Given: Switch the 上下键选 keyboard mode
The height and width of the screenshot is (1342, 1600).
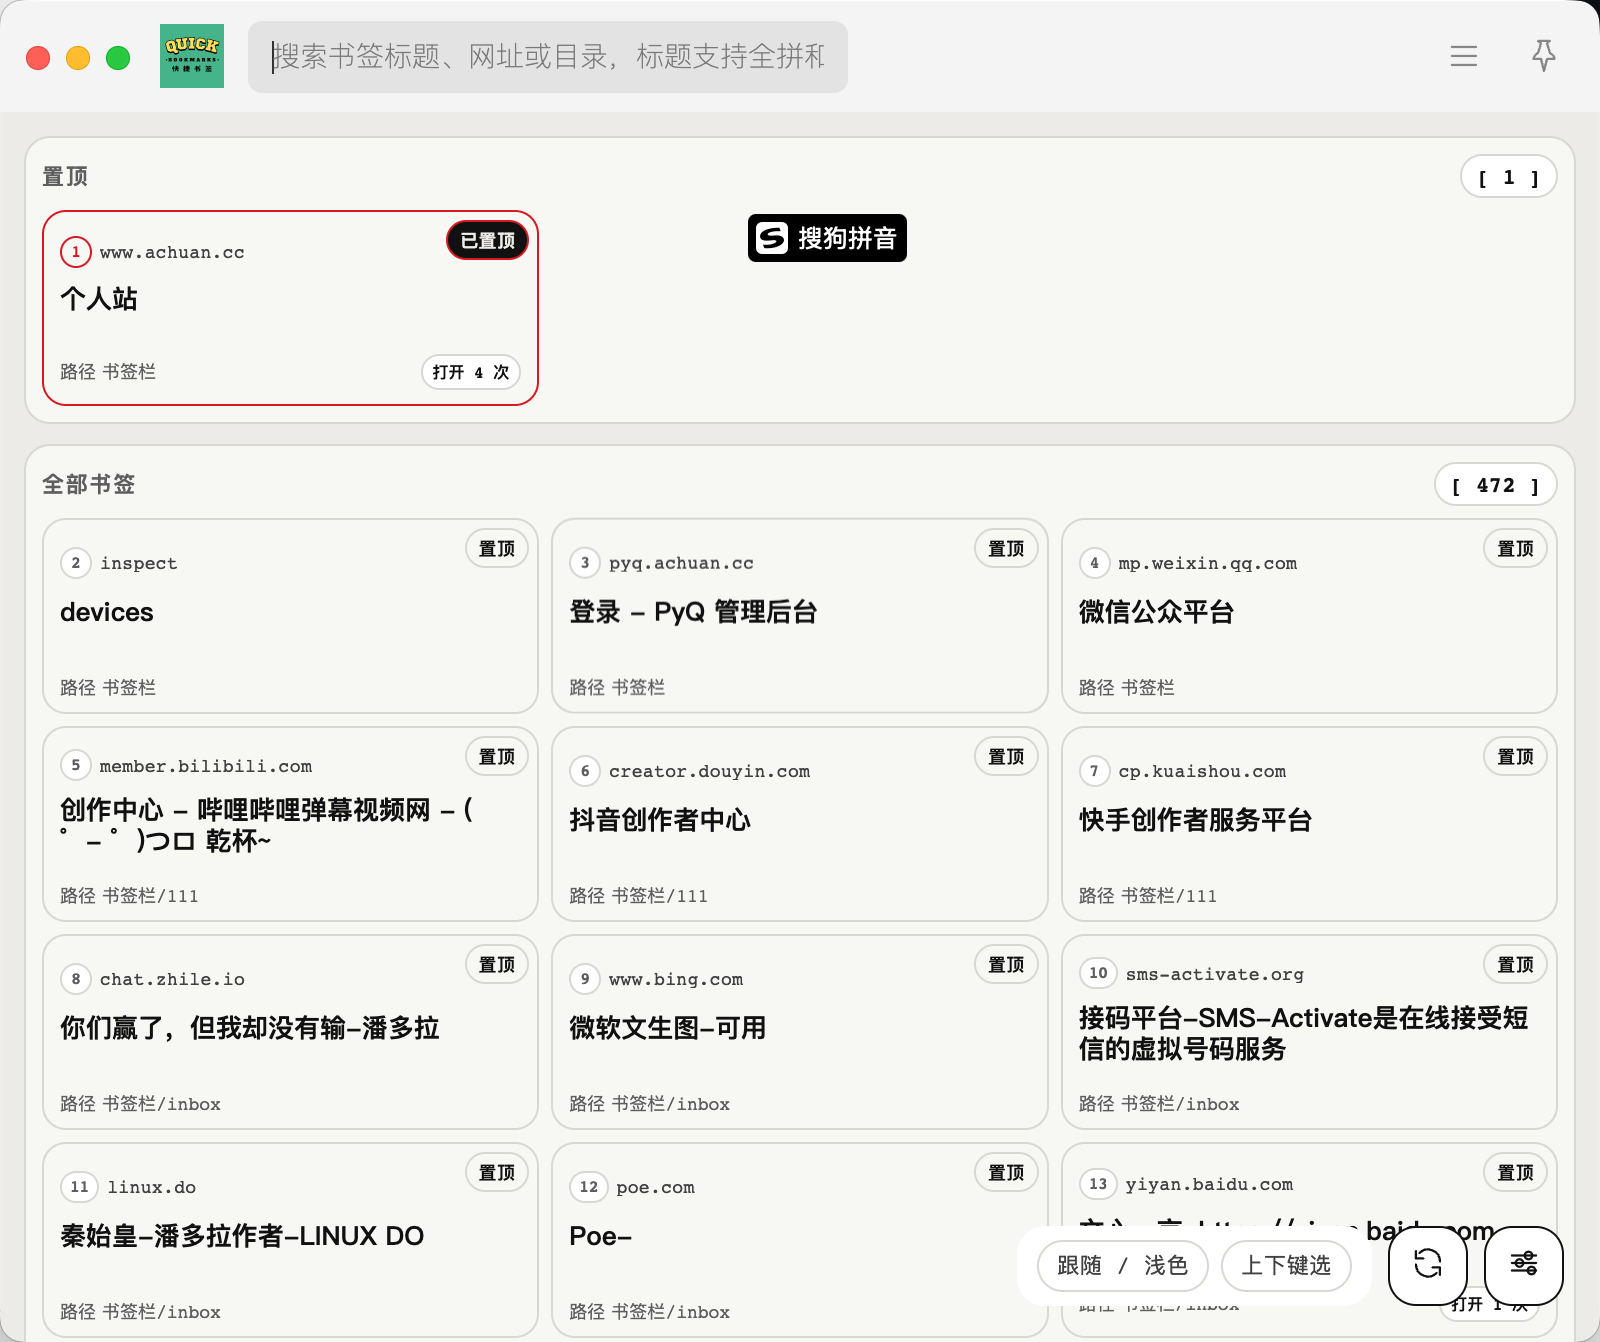Looking at the screenshot, I should pos(1286,1266).
